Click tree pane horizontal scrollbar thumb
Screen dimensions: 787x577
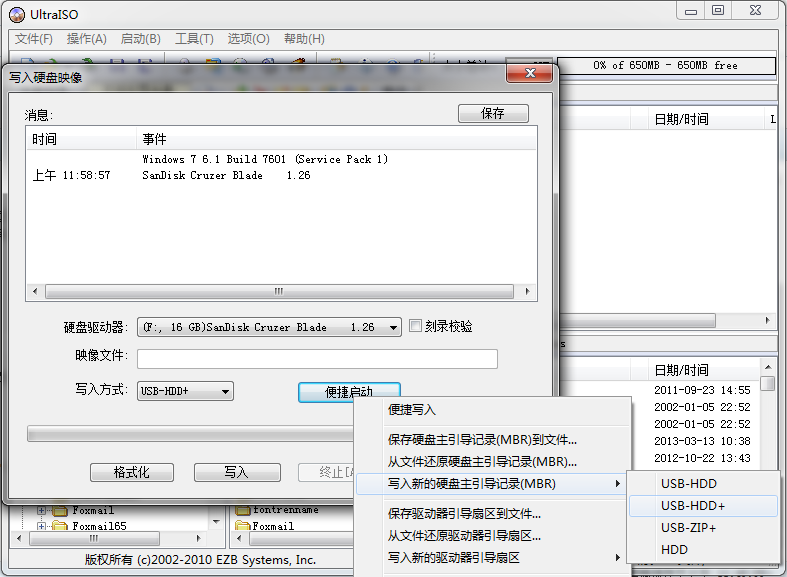pyautogui.click(x=94, y=539)
